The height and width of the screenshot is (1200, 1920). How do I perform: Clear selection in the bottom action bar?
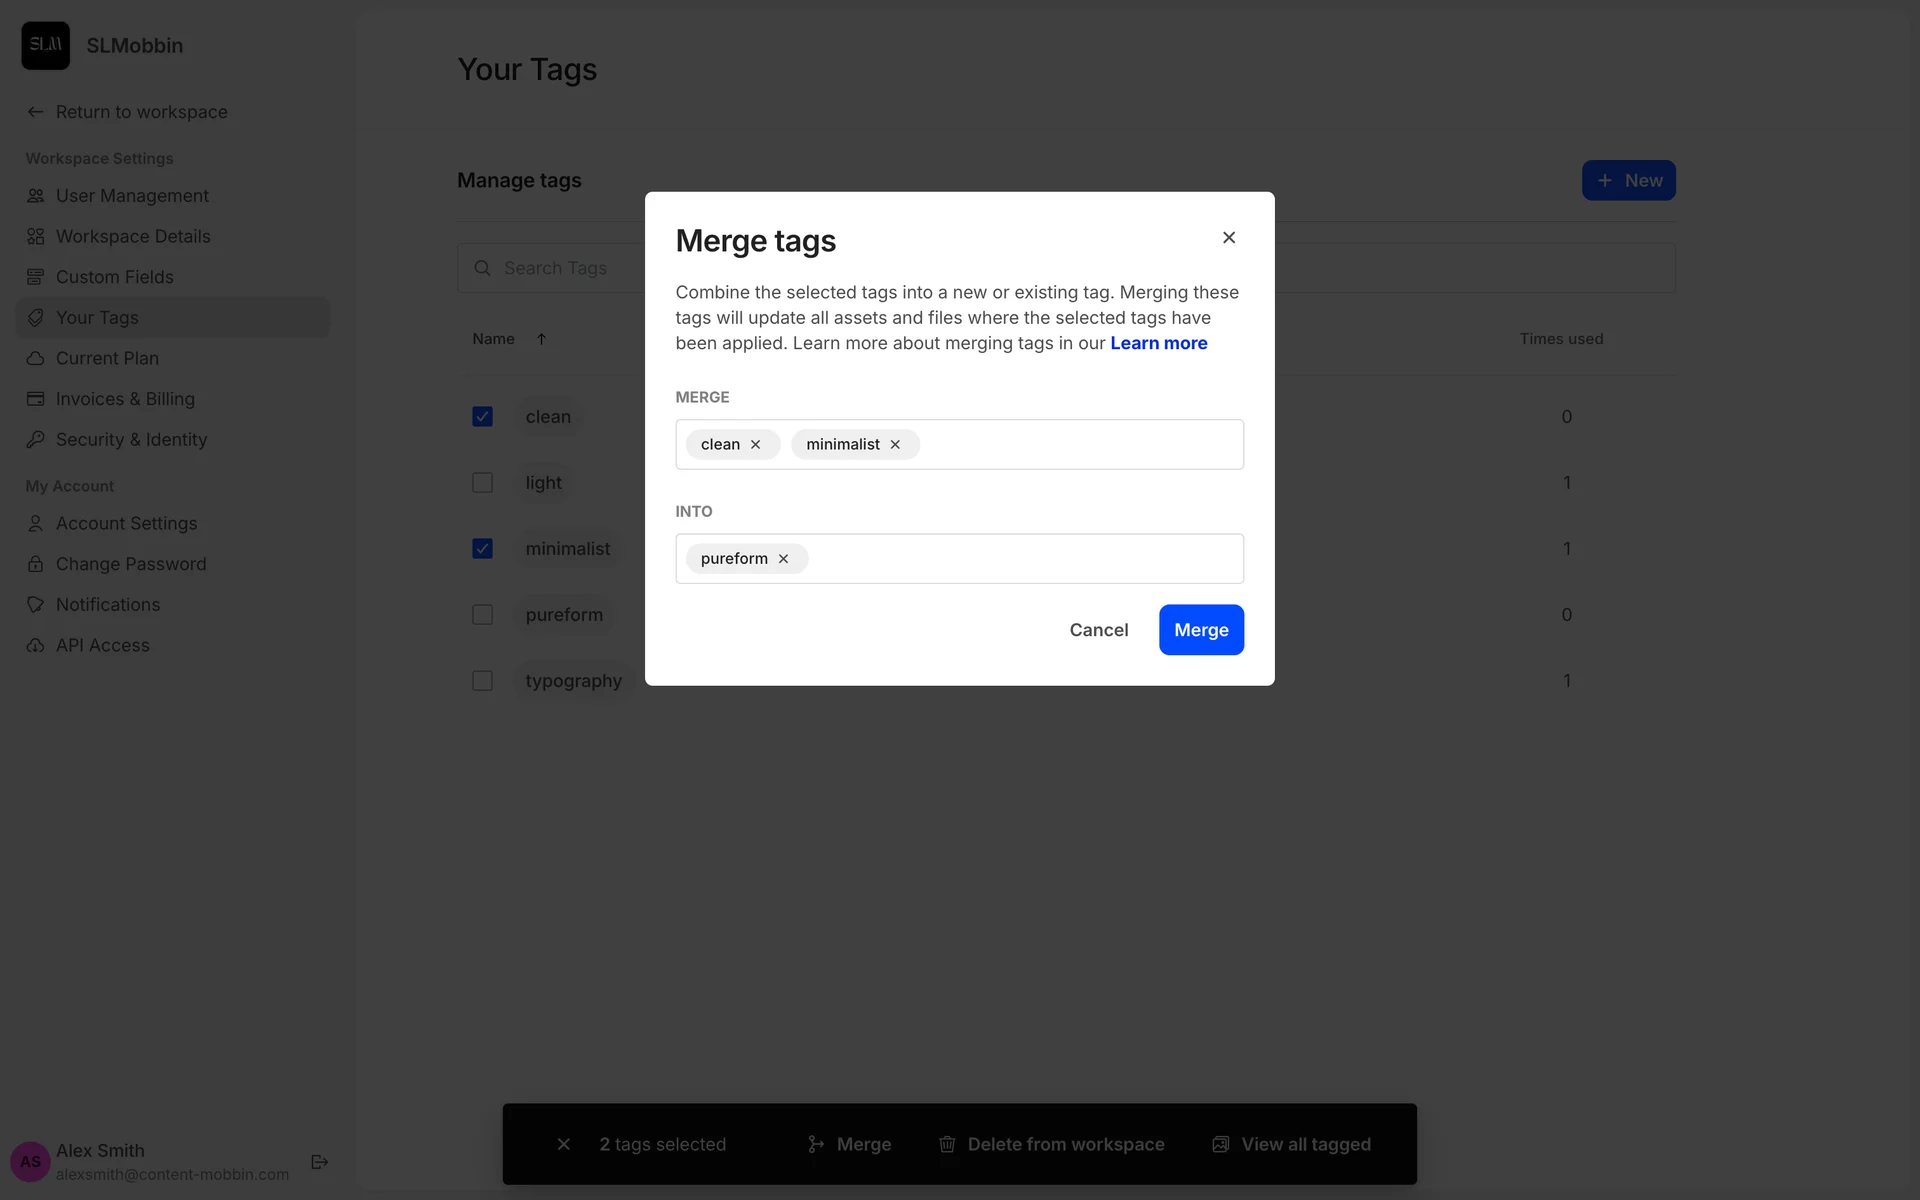tap(564, 1144)
